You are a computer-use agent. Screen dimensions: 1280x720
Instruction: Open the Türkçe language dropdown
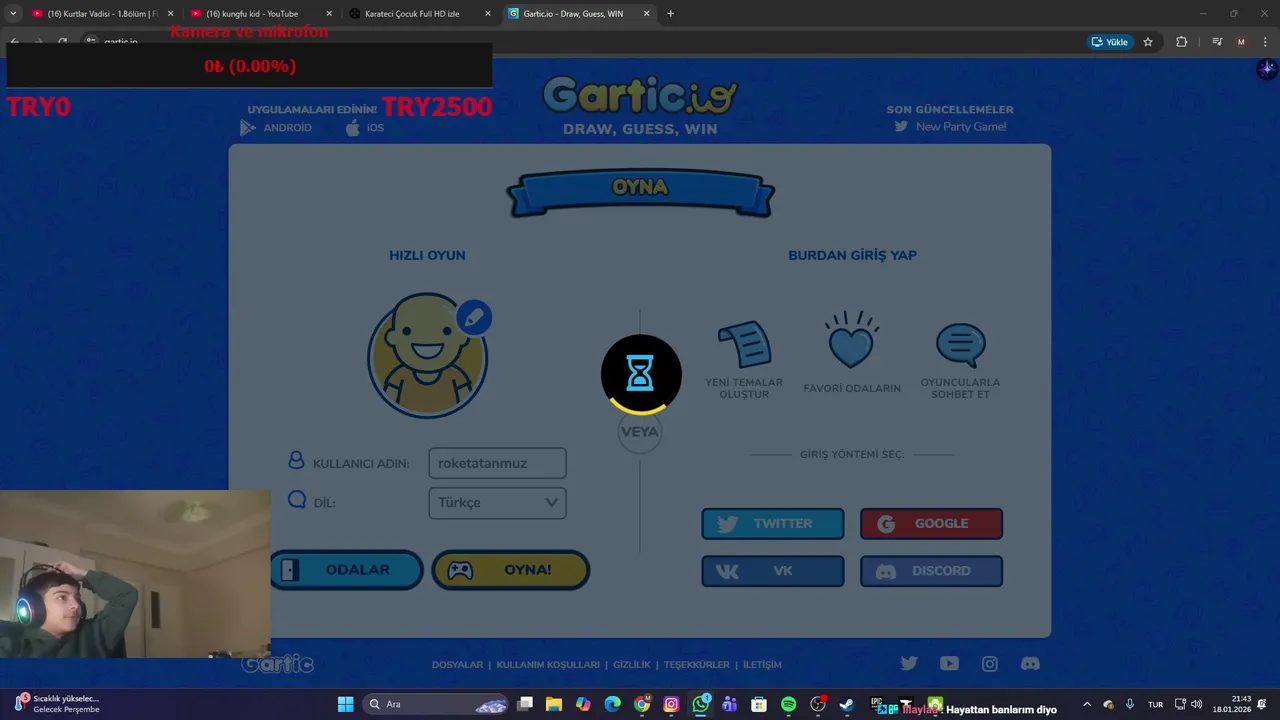point(497,503)
